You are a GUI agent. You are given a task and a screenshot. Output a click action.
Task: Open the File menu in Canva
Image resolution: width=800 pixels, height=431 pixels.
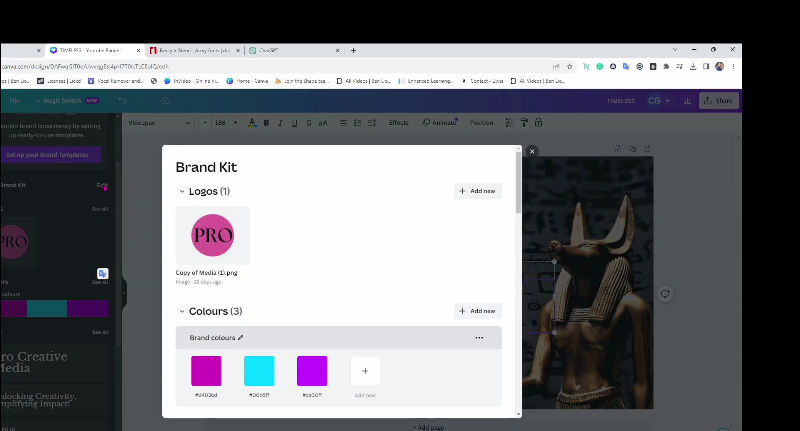coord(15,100)
